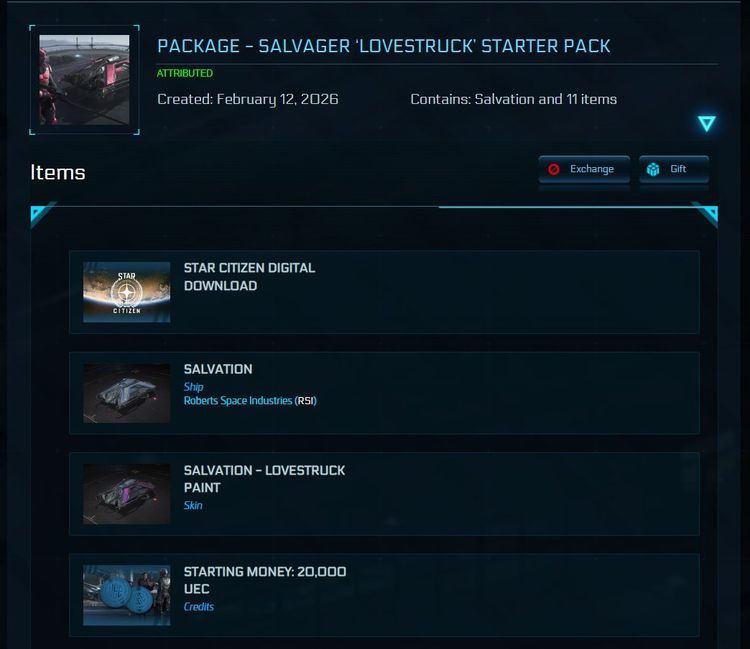Open the Salvation Lovestruck Paint thumbnail

(x=127, y=494)
